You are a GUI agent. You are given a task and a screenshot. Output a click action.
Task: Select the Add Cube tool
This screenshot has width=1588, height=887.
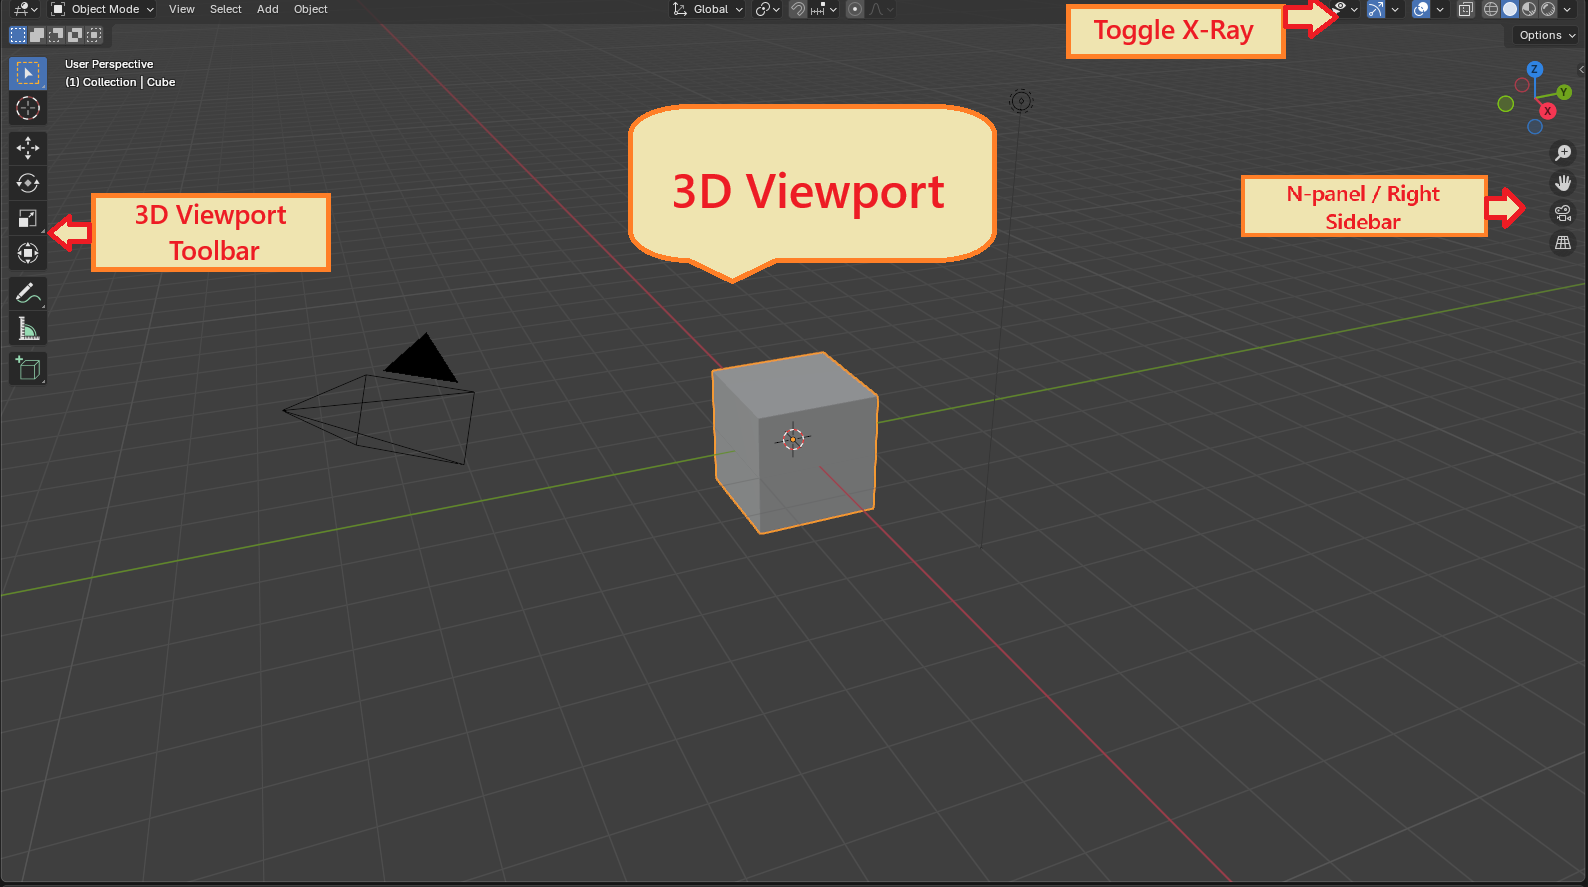coord(28,368)
